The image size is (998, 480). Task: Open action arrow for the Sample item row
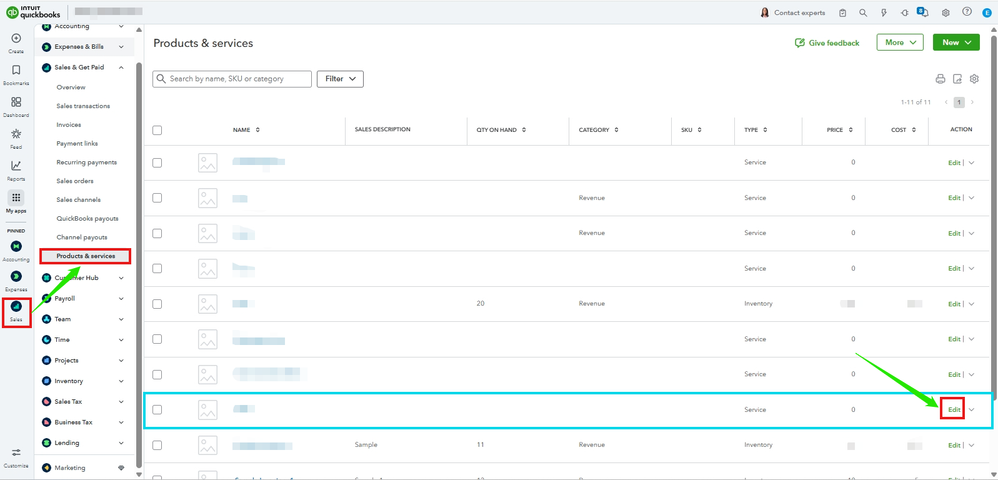pyautogui.click(x=971, y=445)
